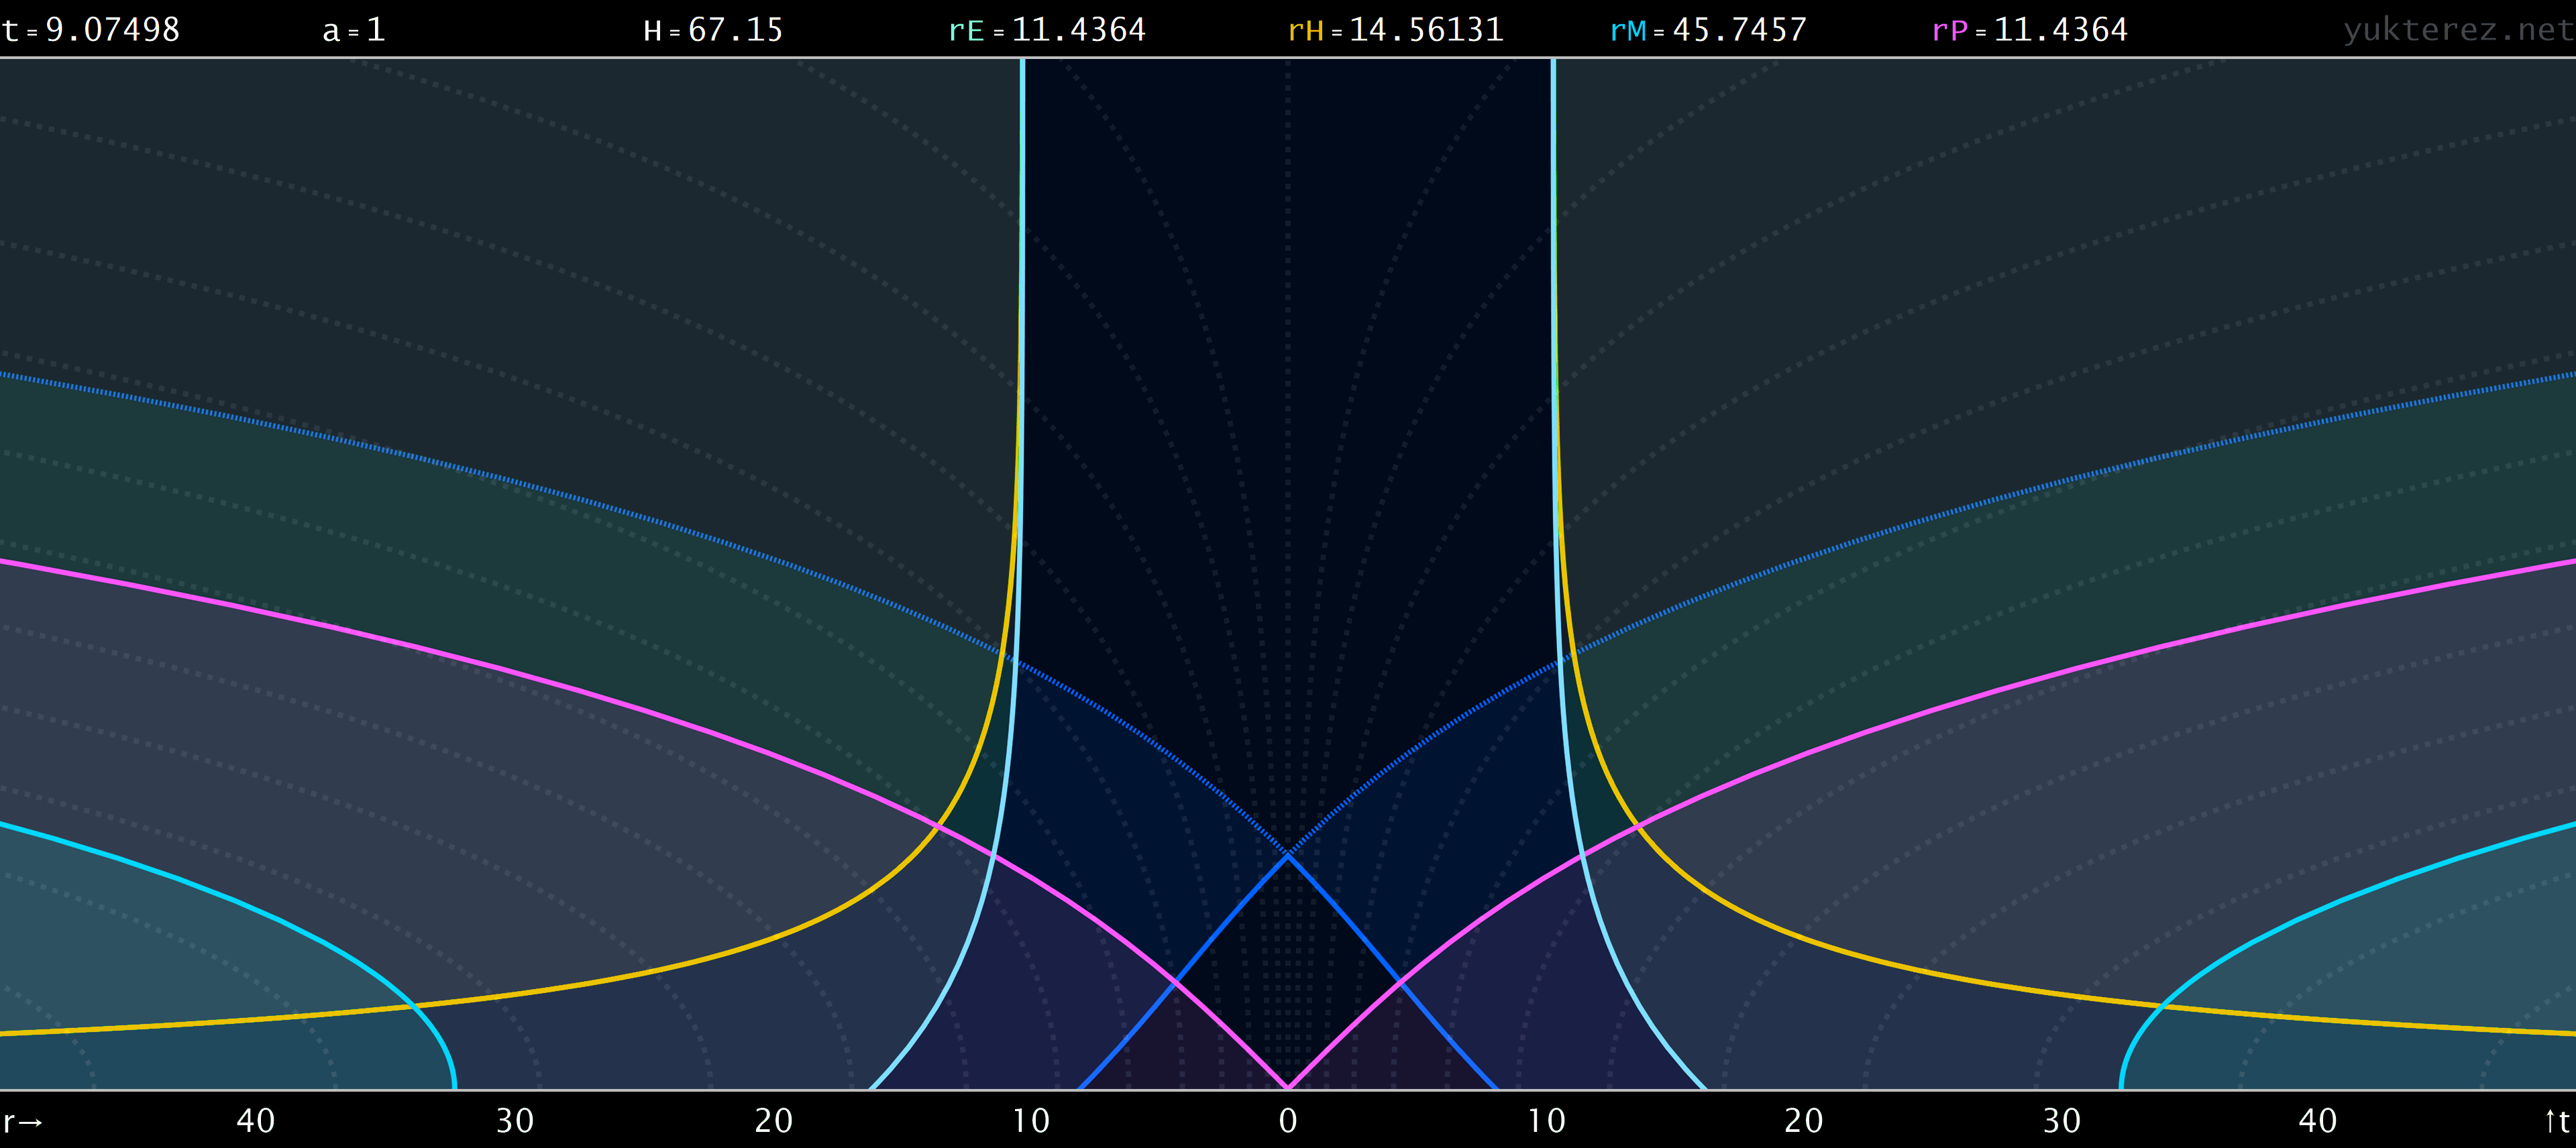Click the ↑t axis label
2576x1148 pixels.
[x=2557, y=1121]
